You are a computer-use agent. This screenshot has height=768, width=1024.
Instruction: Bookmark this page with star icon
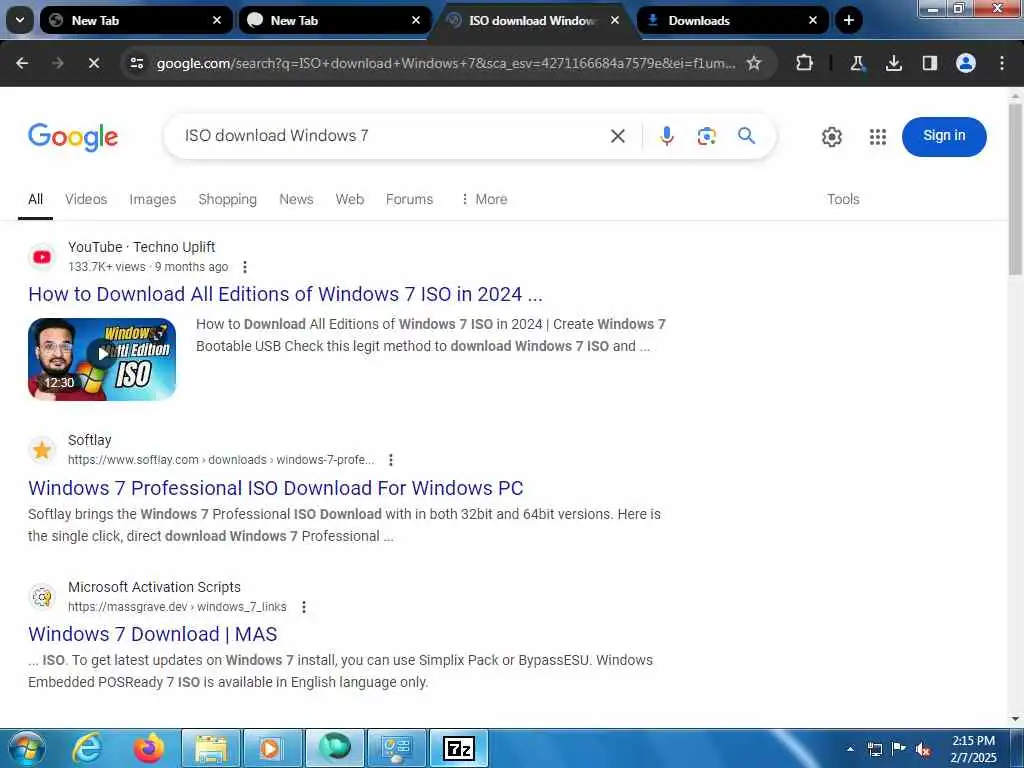pyautogui.click(x=754, y=63)
